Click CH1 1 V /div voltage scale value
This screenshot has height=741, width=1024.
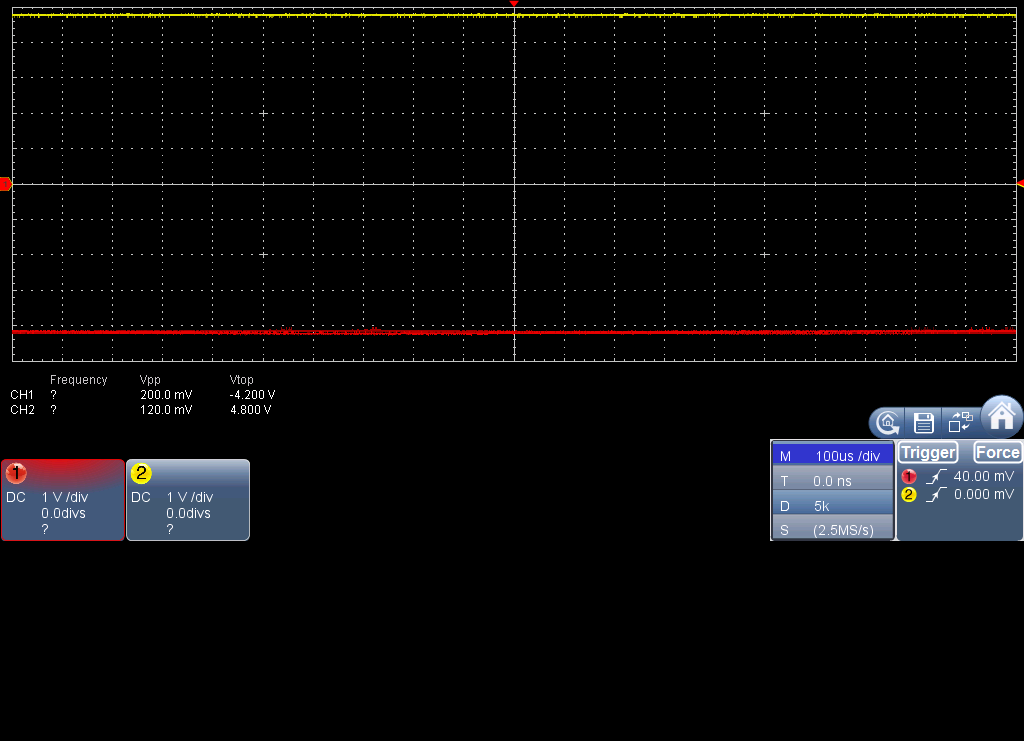click(x=65, y=497)
